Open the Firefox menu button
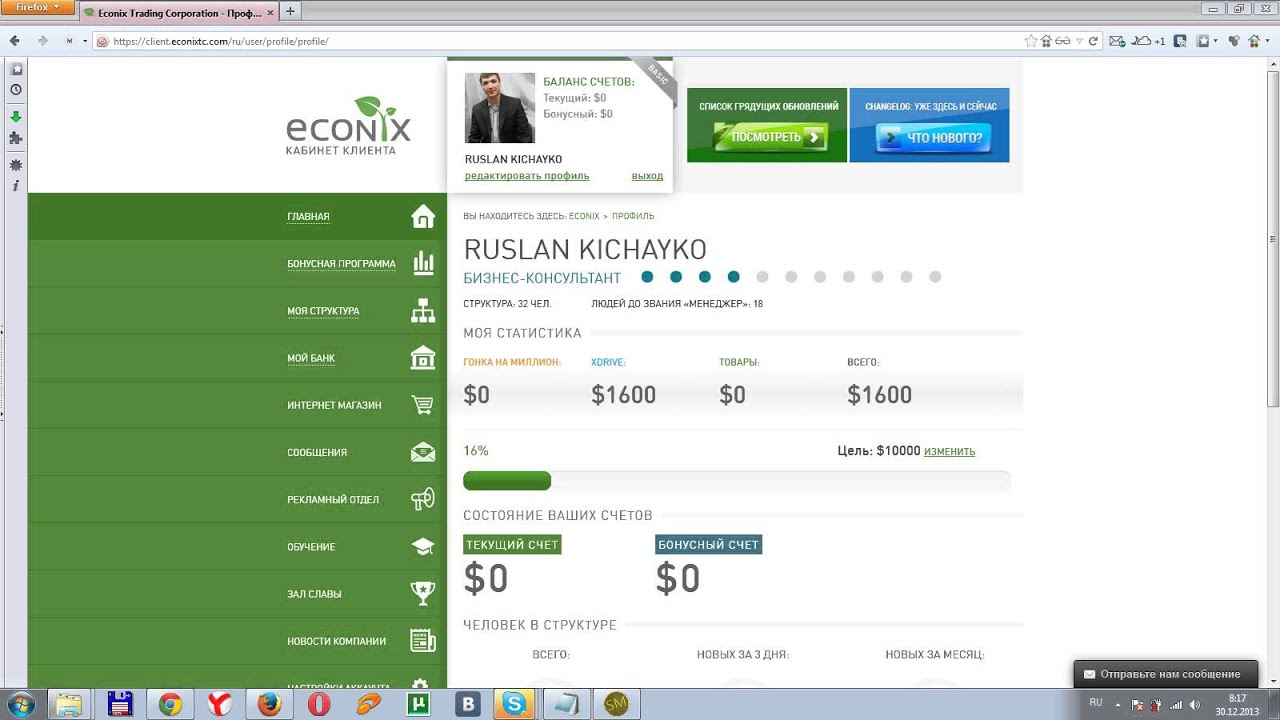Viewport: 1280px width, 720px height. (x=37, y=7)
